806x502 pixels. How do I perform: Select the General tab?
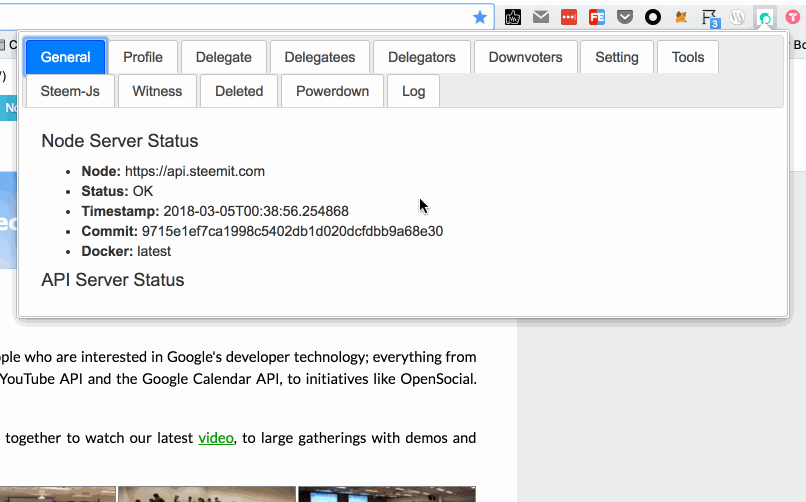pyautogui.click(x=65, y=57)
